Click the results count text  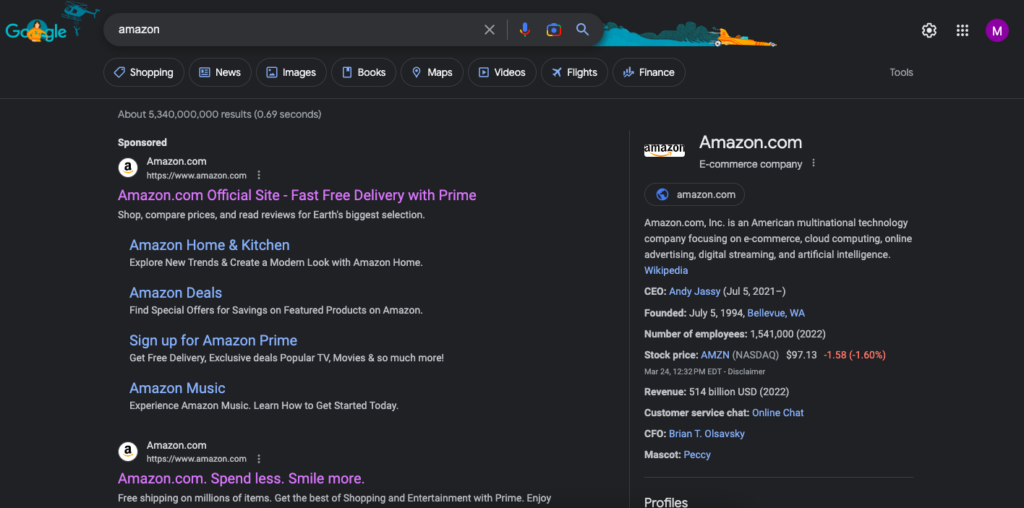219,114
